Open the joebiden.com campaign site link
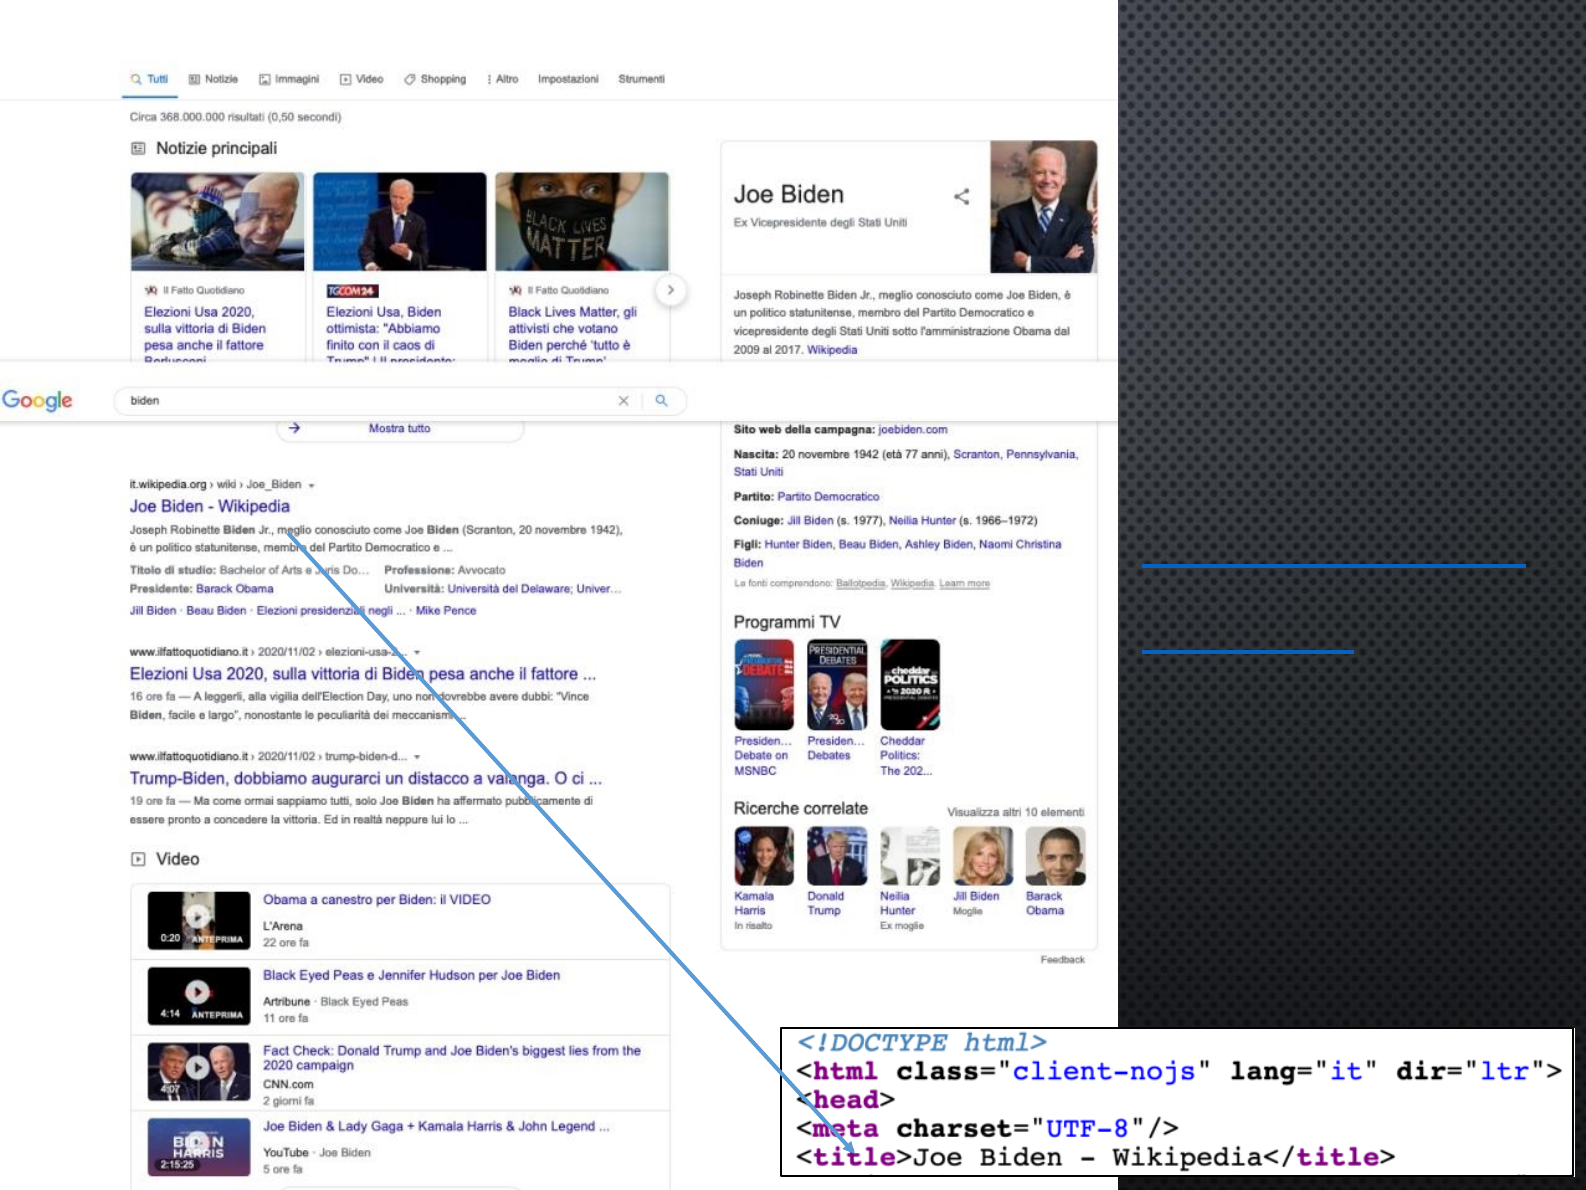1586x1190 pixels. [x=913, y=429]
